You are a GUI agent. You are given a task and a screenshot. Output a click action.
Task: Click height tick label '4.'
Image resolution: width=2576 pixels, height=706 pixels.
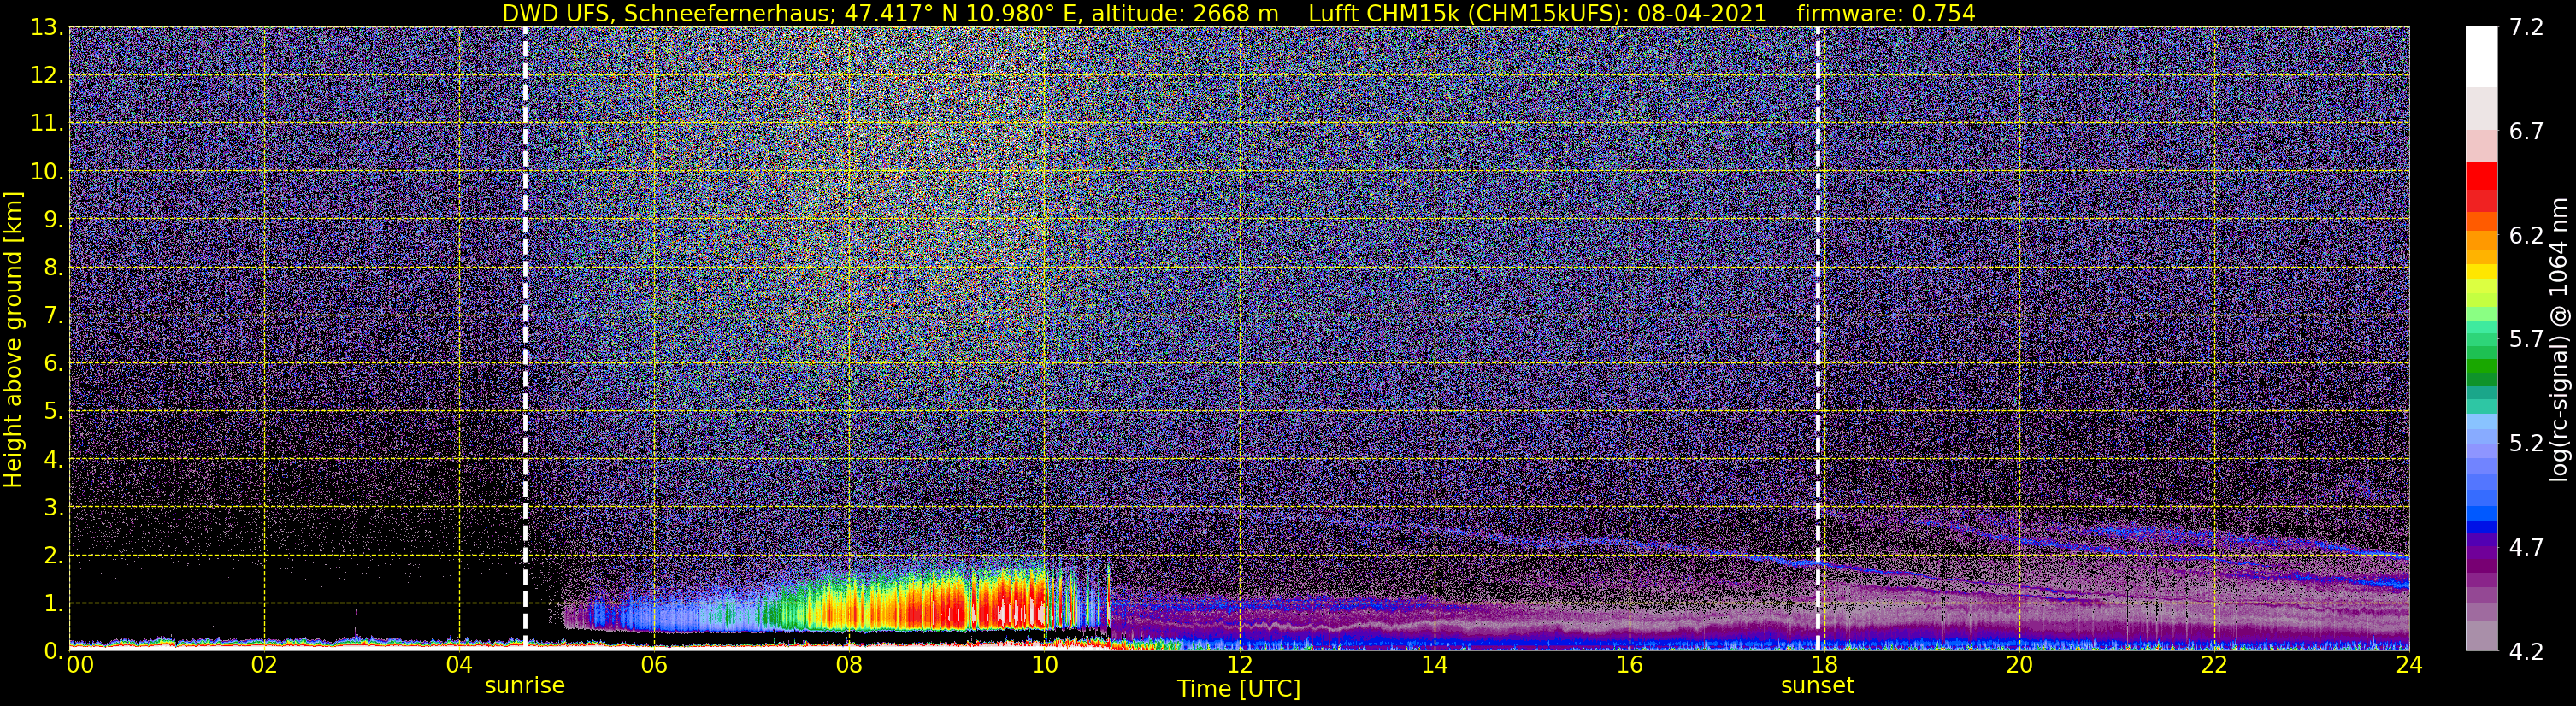pyautogui.click(x=54, y=460)
